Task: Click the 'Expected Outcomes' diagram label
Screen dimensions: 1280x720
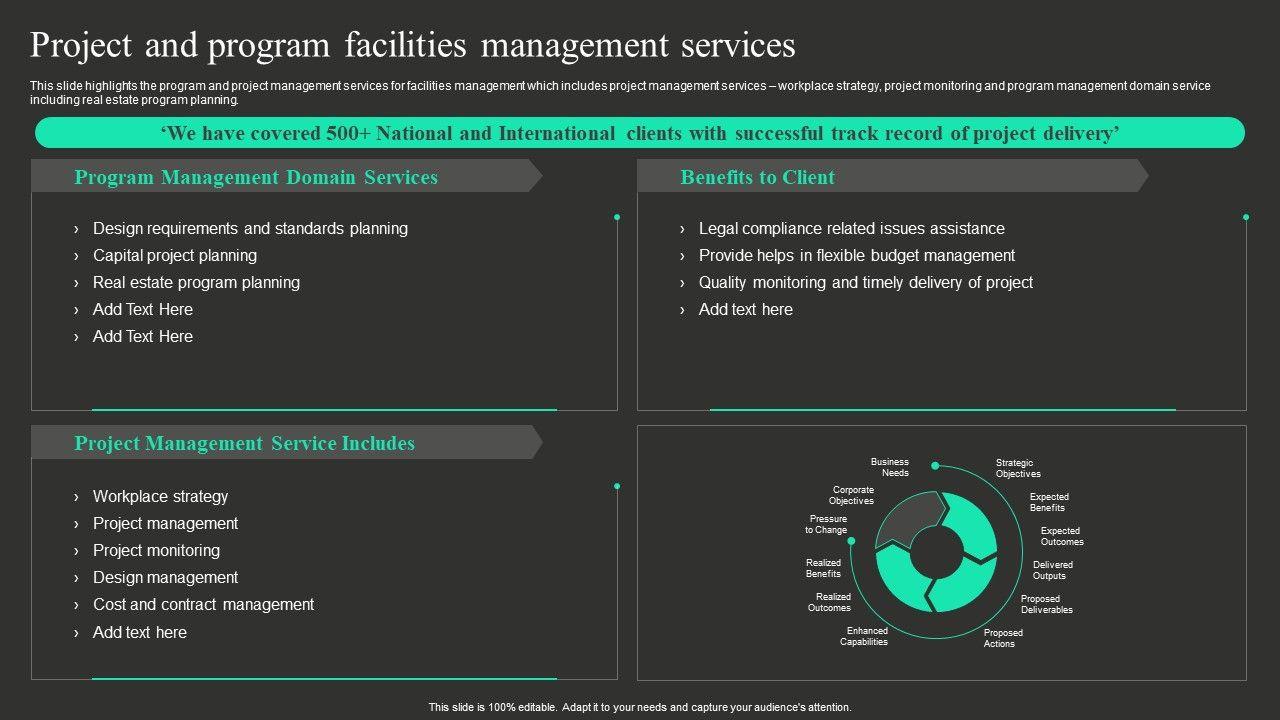Action: pos(1062,536)
